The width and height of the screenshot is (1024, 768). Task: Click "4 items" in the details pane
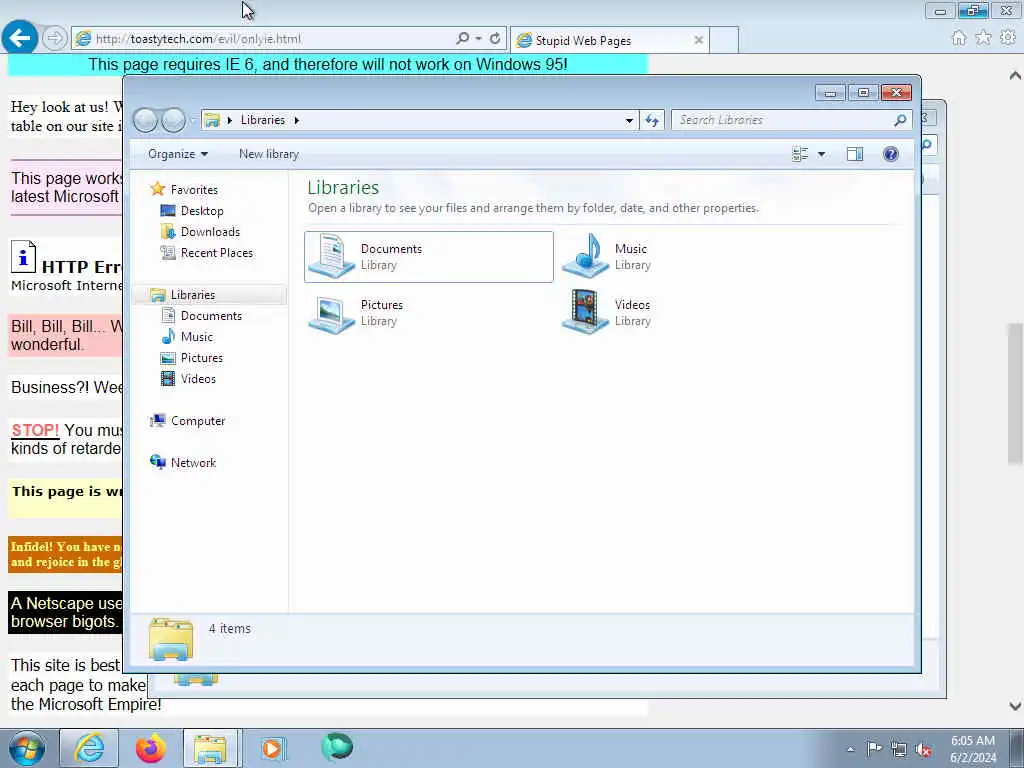[230, 629]
